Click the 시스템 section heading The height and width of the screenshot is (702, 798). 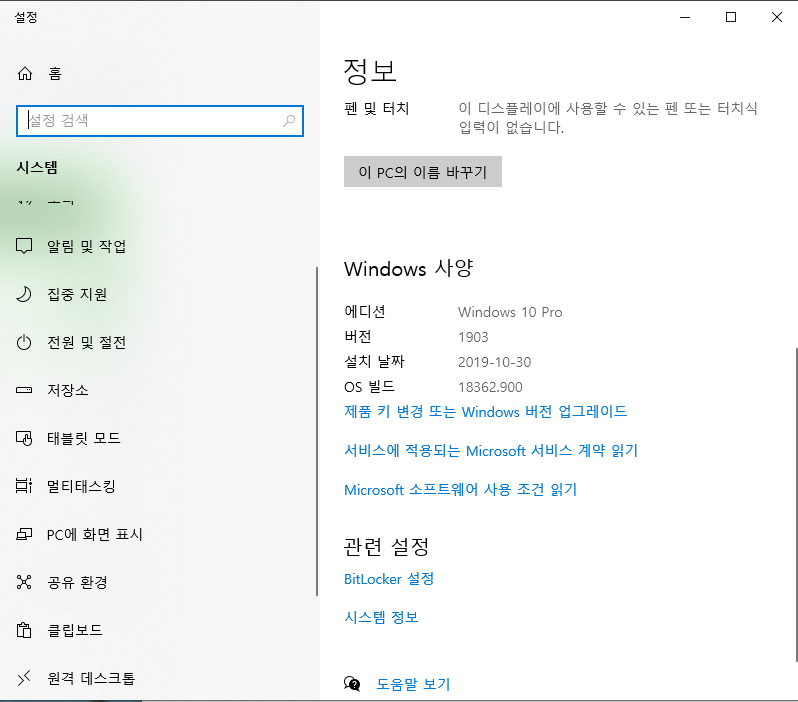37,167
